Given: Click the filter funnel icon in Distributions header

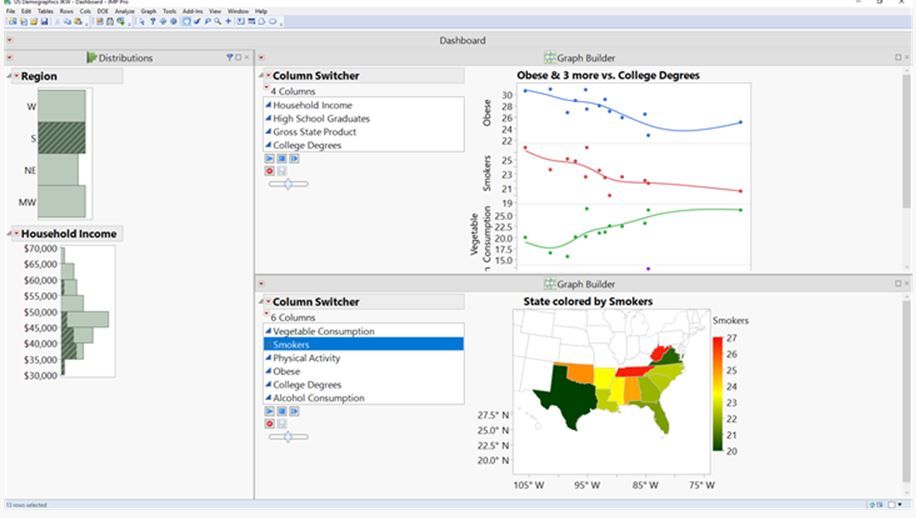Looking at the screenshot, I should 229,58.
